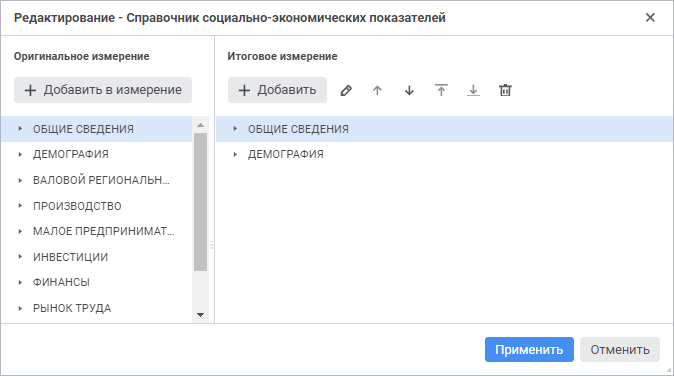674x376 pixels.
Task: Expand ДЕМОГРАФИЯ in the resulting dimension
Action: [235, 154]
